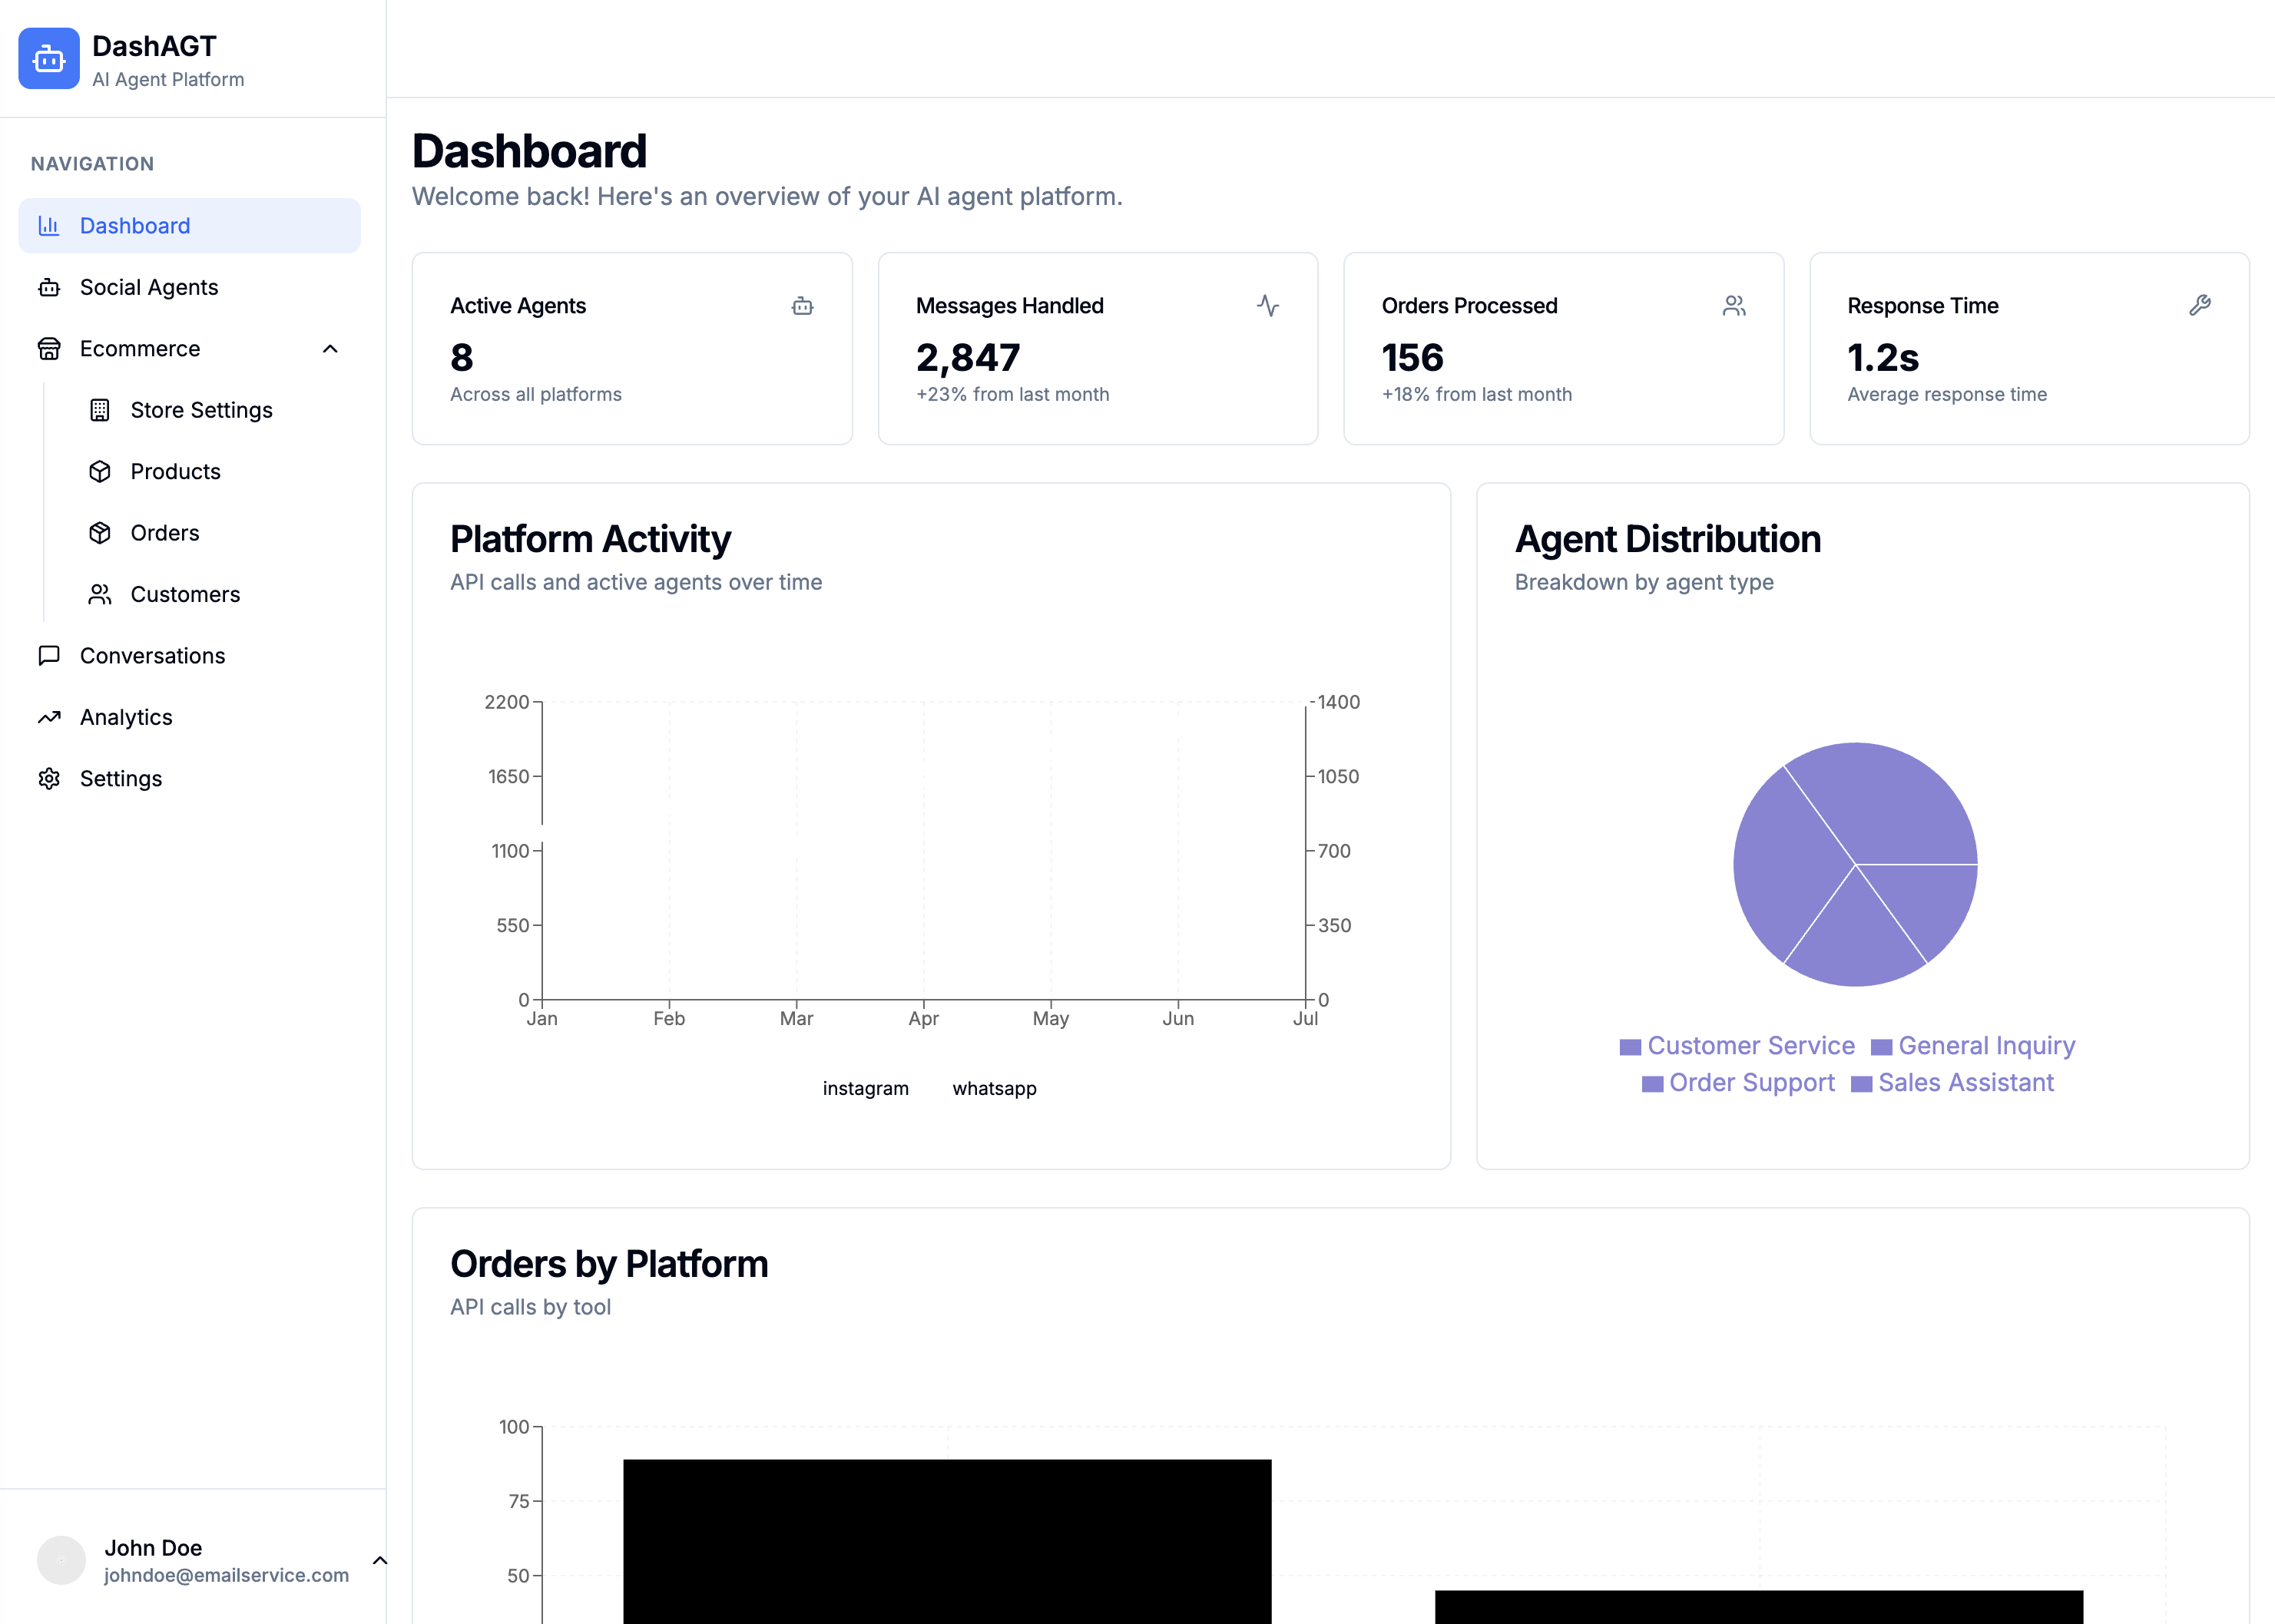The height and width of the screenshot is (1624, 2275).
Task: Click the Conversations chat bubble icon
Action: click(49, 655)
